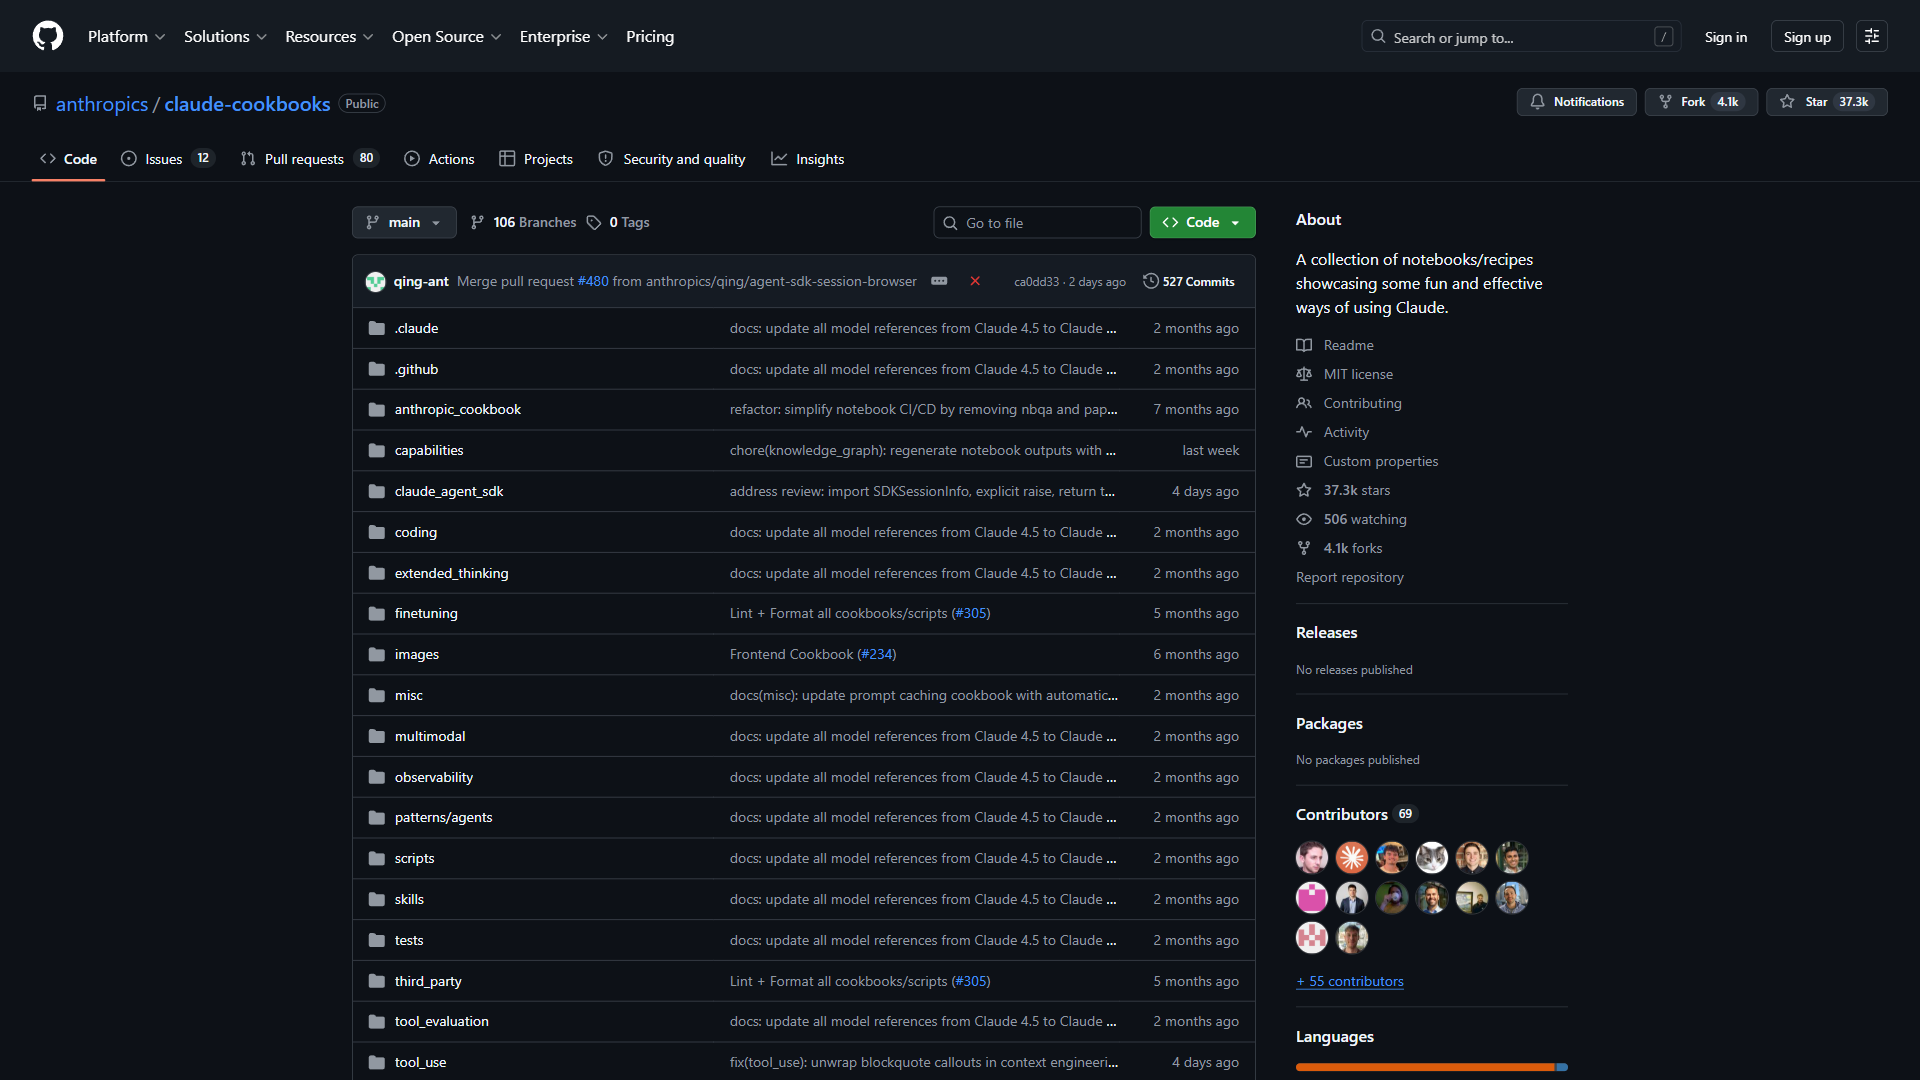The width and height of the screenshot is (1920, 1080).
Task: Click the branches icon beside 106 Branches
Action: coord(477,222)
